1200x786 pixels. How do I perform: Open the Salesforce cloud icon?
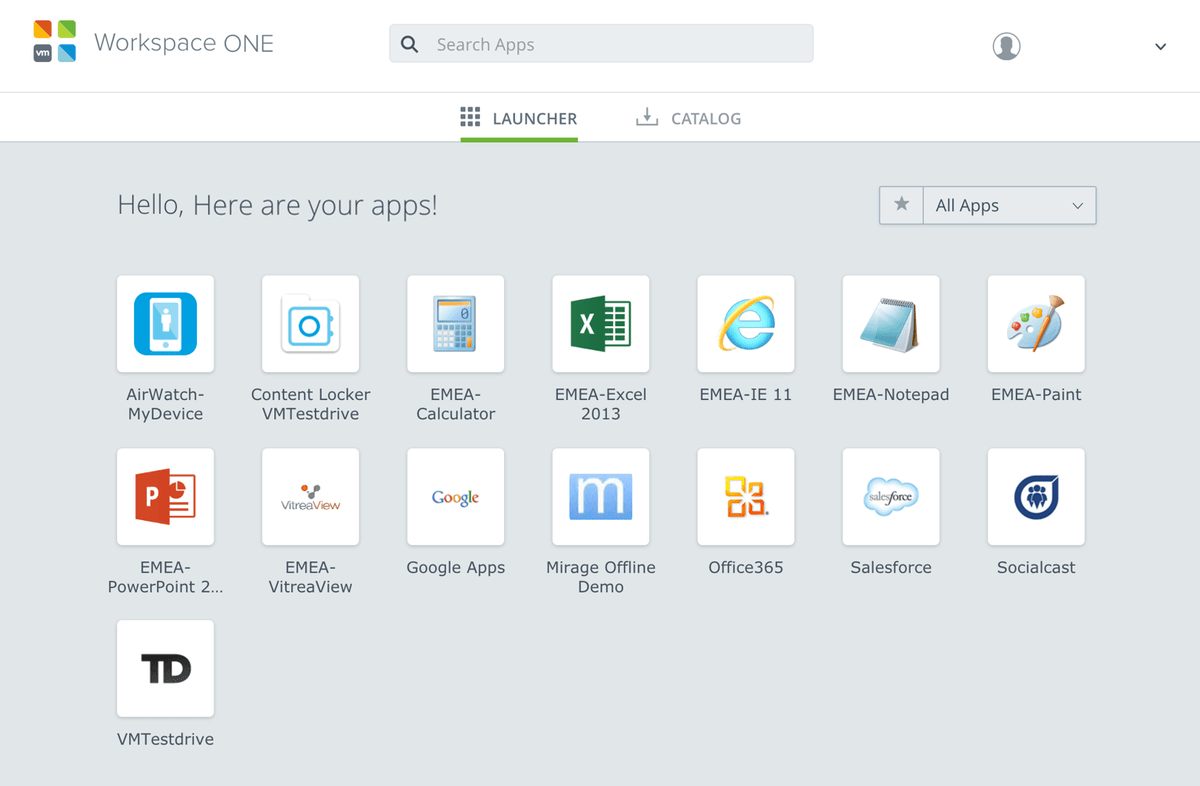(x=890, y=497)
